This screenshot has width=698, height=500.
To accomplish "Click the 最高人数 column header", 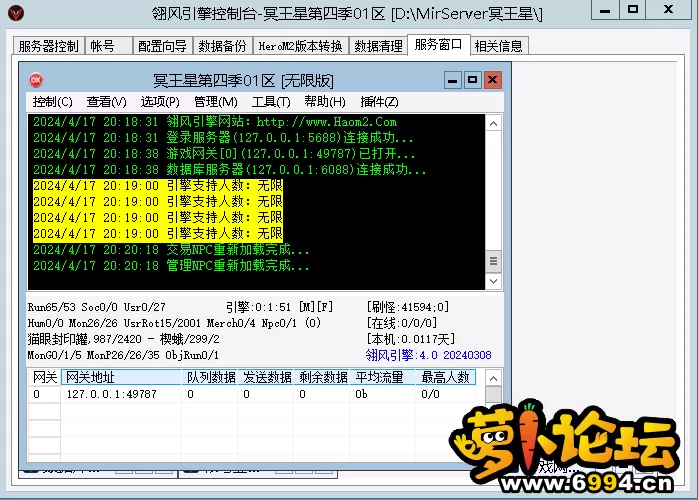I will tap(446, 378).
